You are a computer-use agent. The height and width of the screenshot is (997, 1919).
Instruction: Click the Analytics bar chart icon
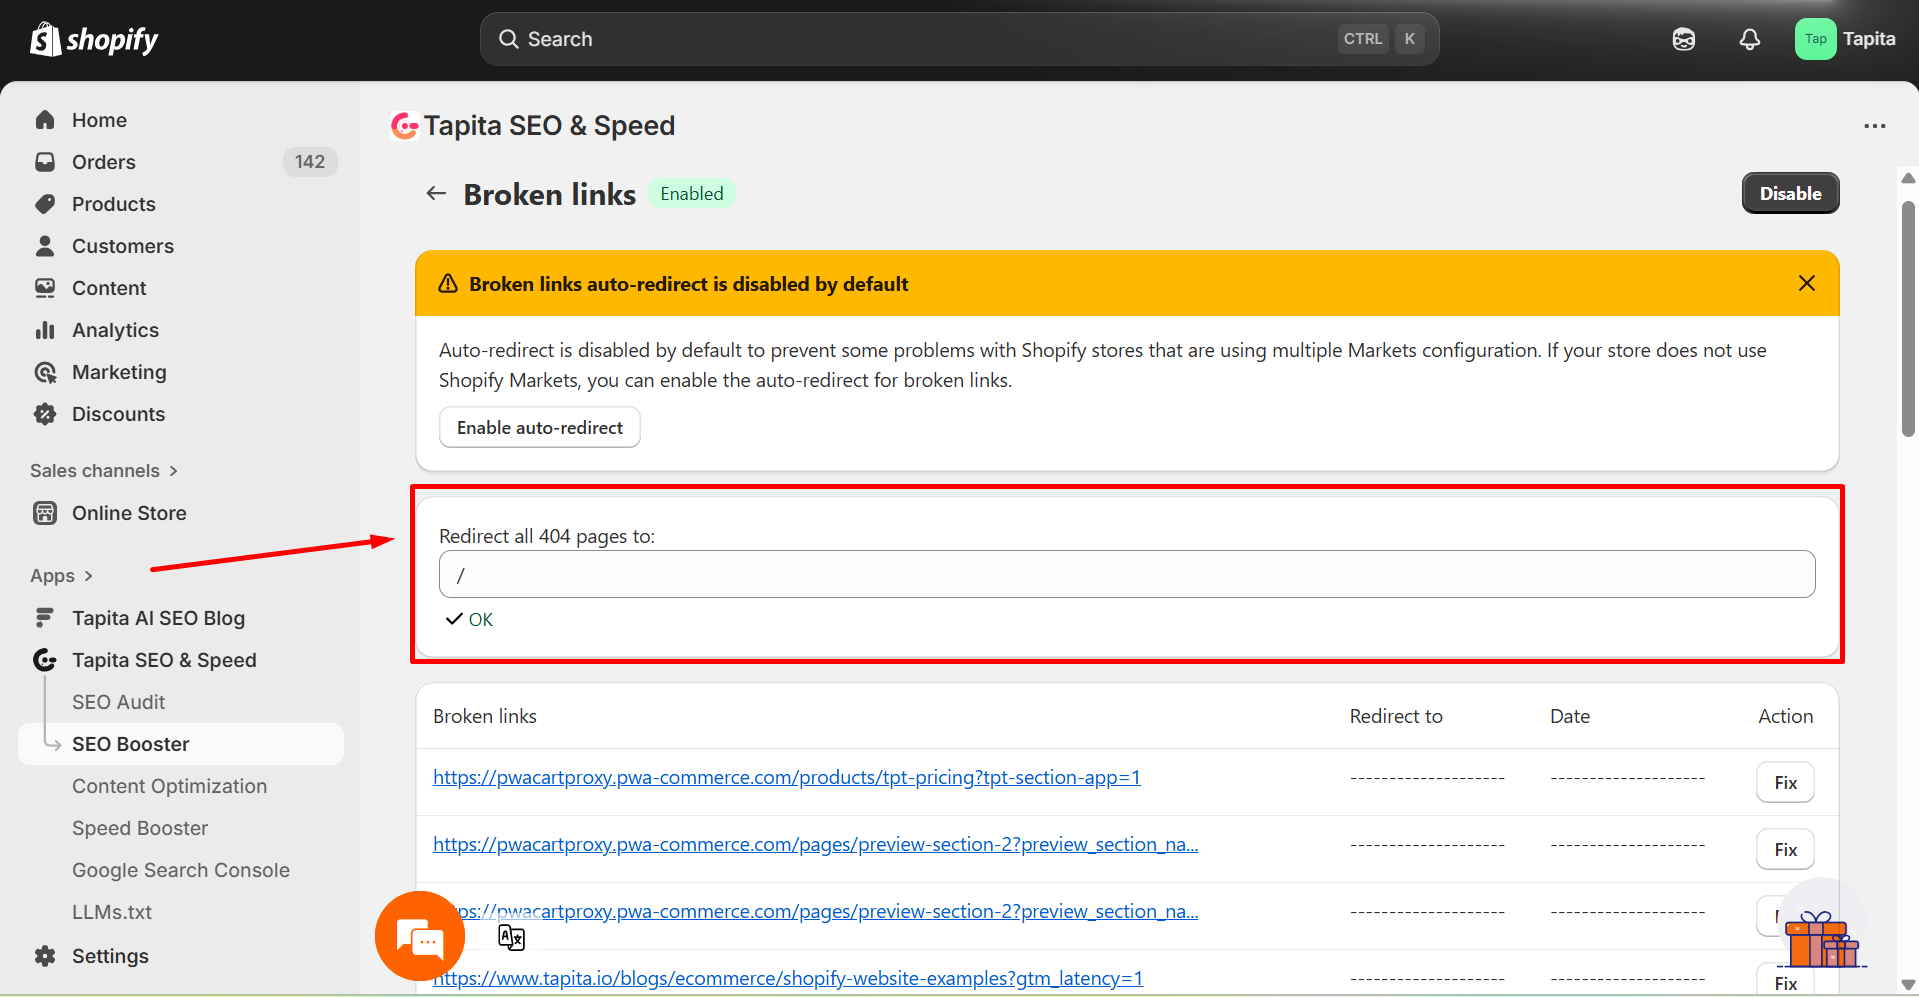[45, 330]
